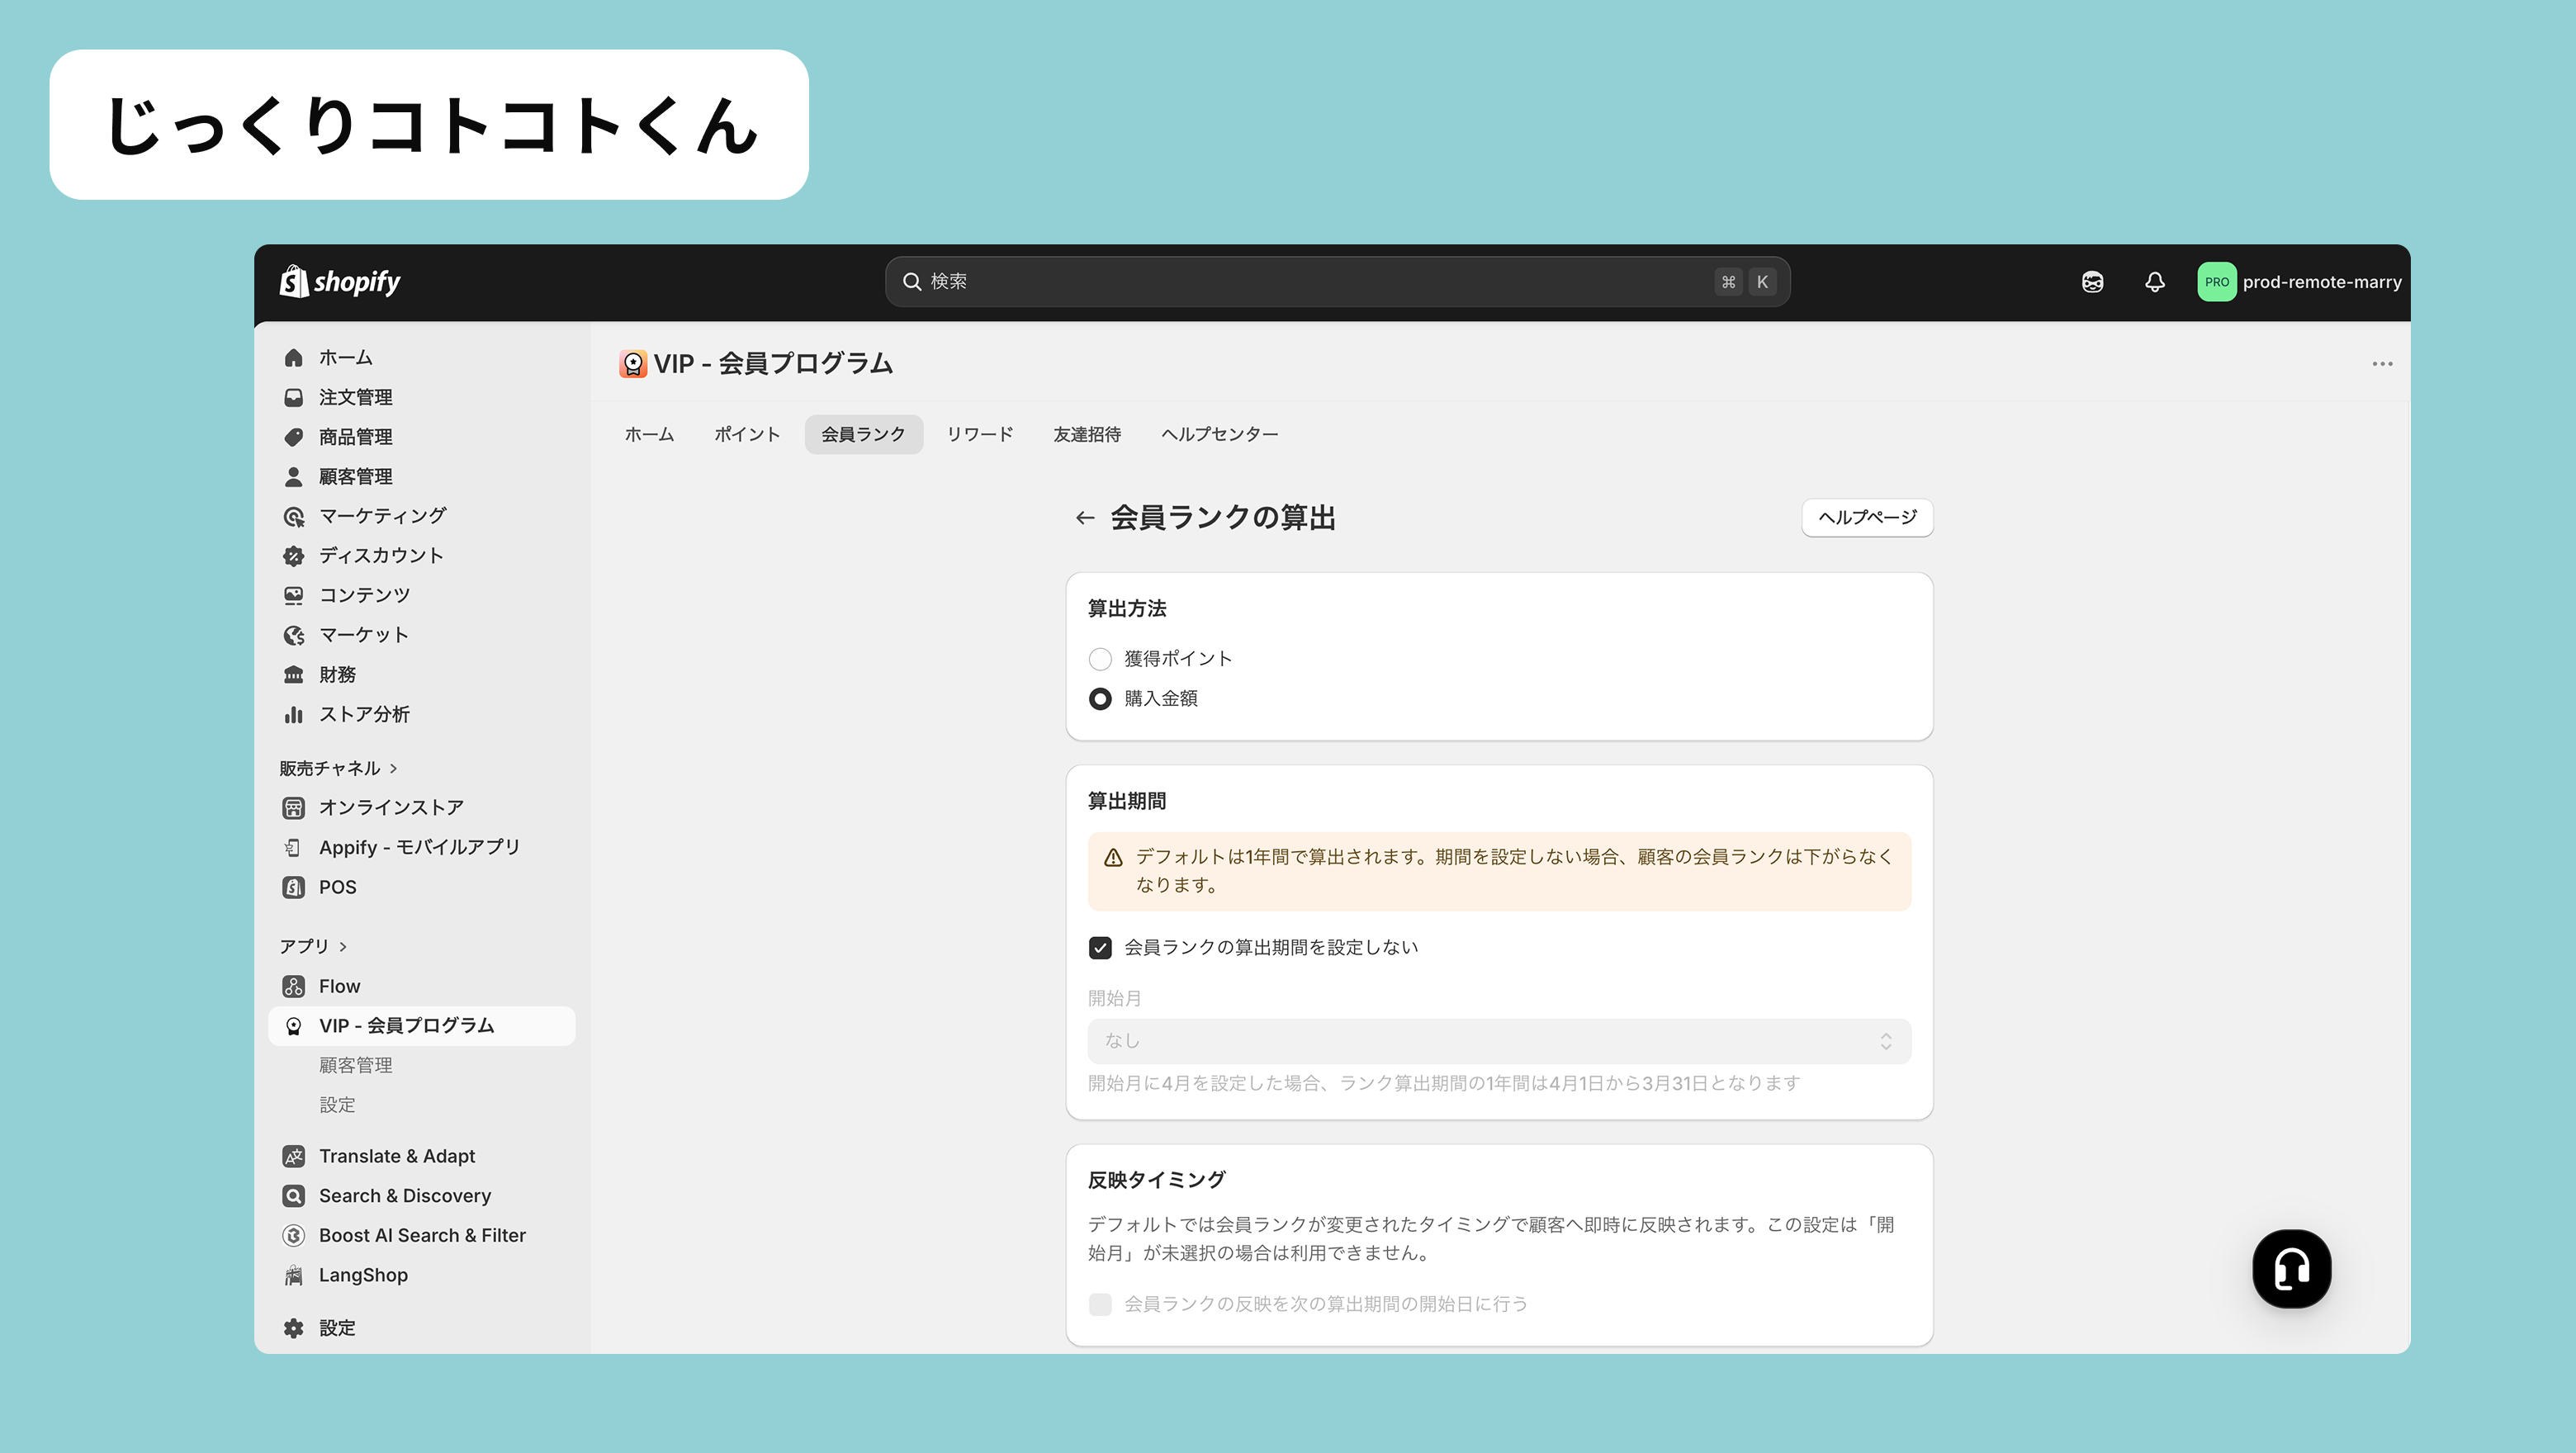Select the 購入金額 radio option

point(1100,699)
